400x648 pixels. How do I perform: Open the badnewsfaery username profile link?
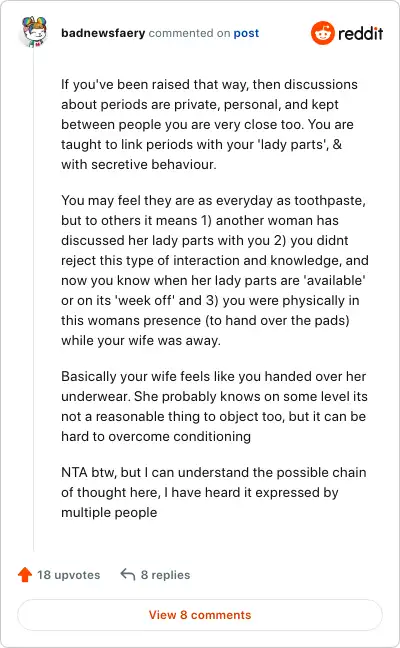pos(103,33)
